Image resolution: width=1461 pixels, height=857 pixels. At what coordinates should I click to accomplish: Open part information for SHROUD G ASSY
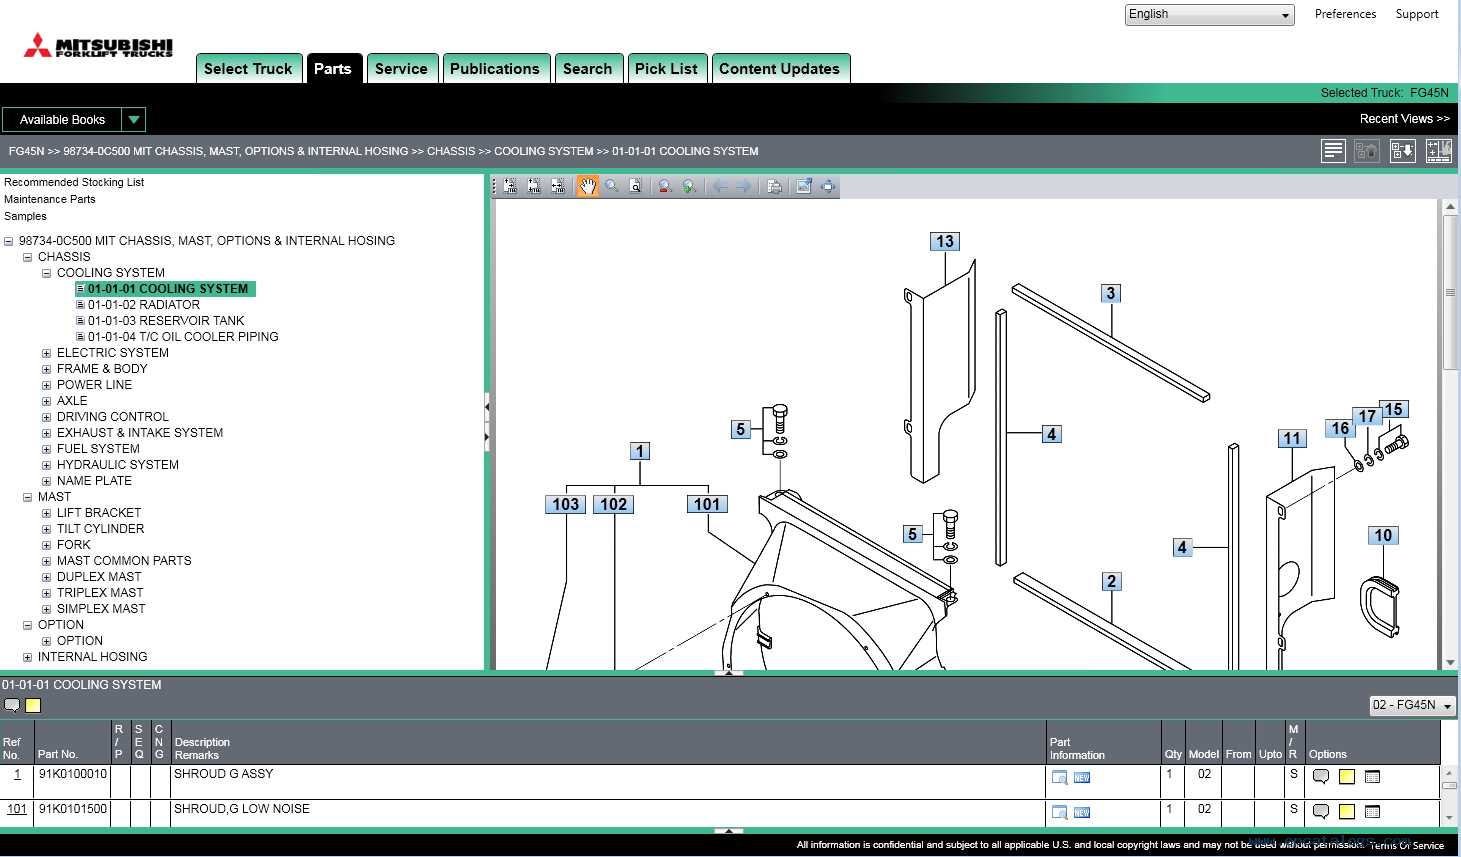(x=1059, y=777)
